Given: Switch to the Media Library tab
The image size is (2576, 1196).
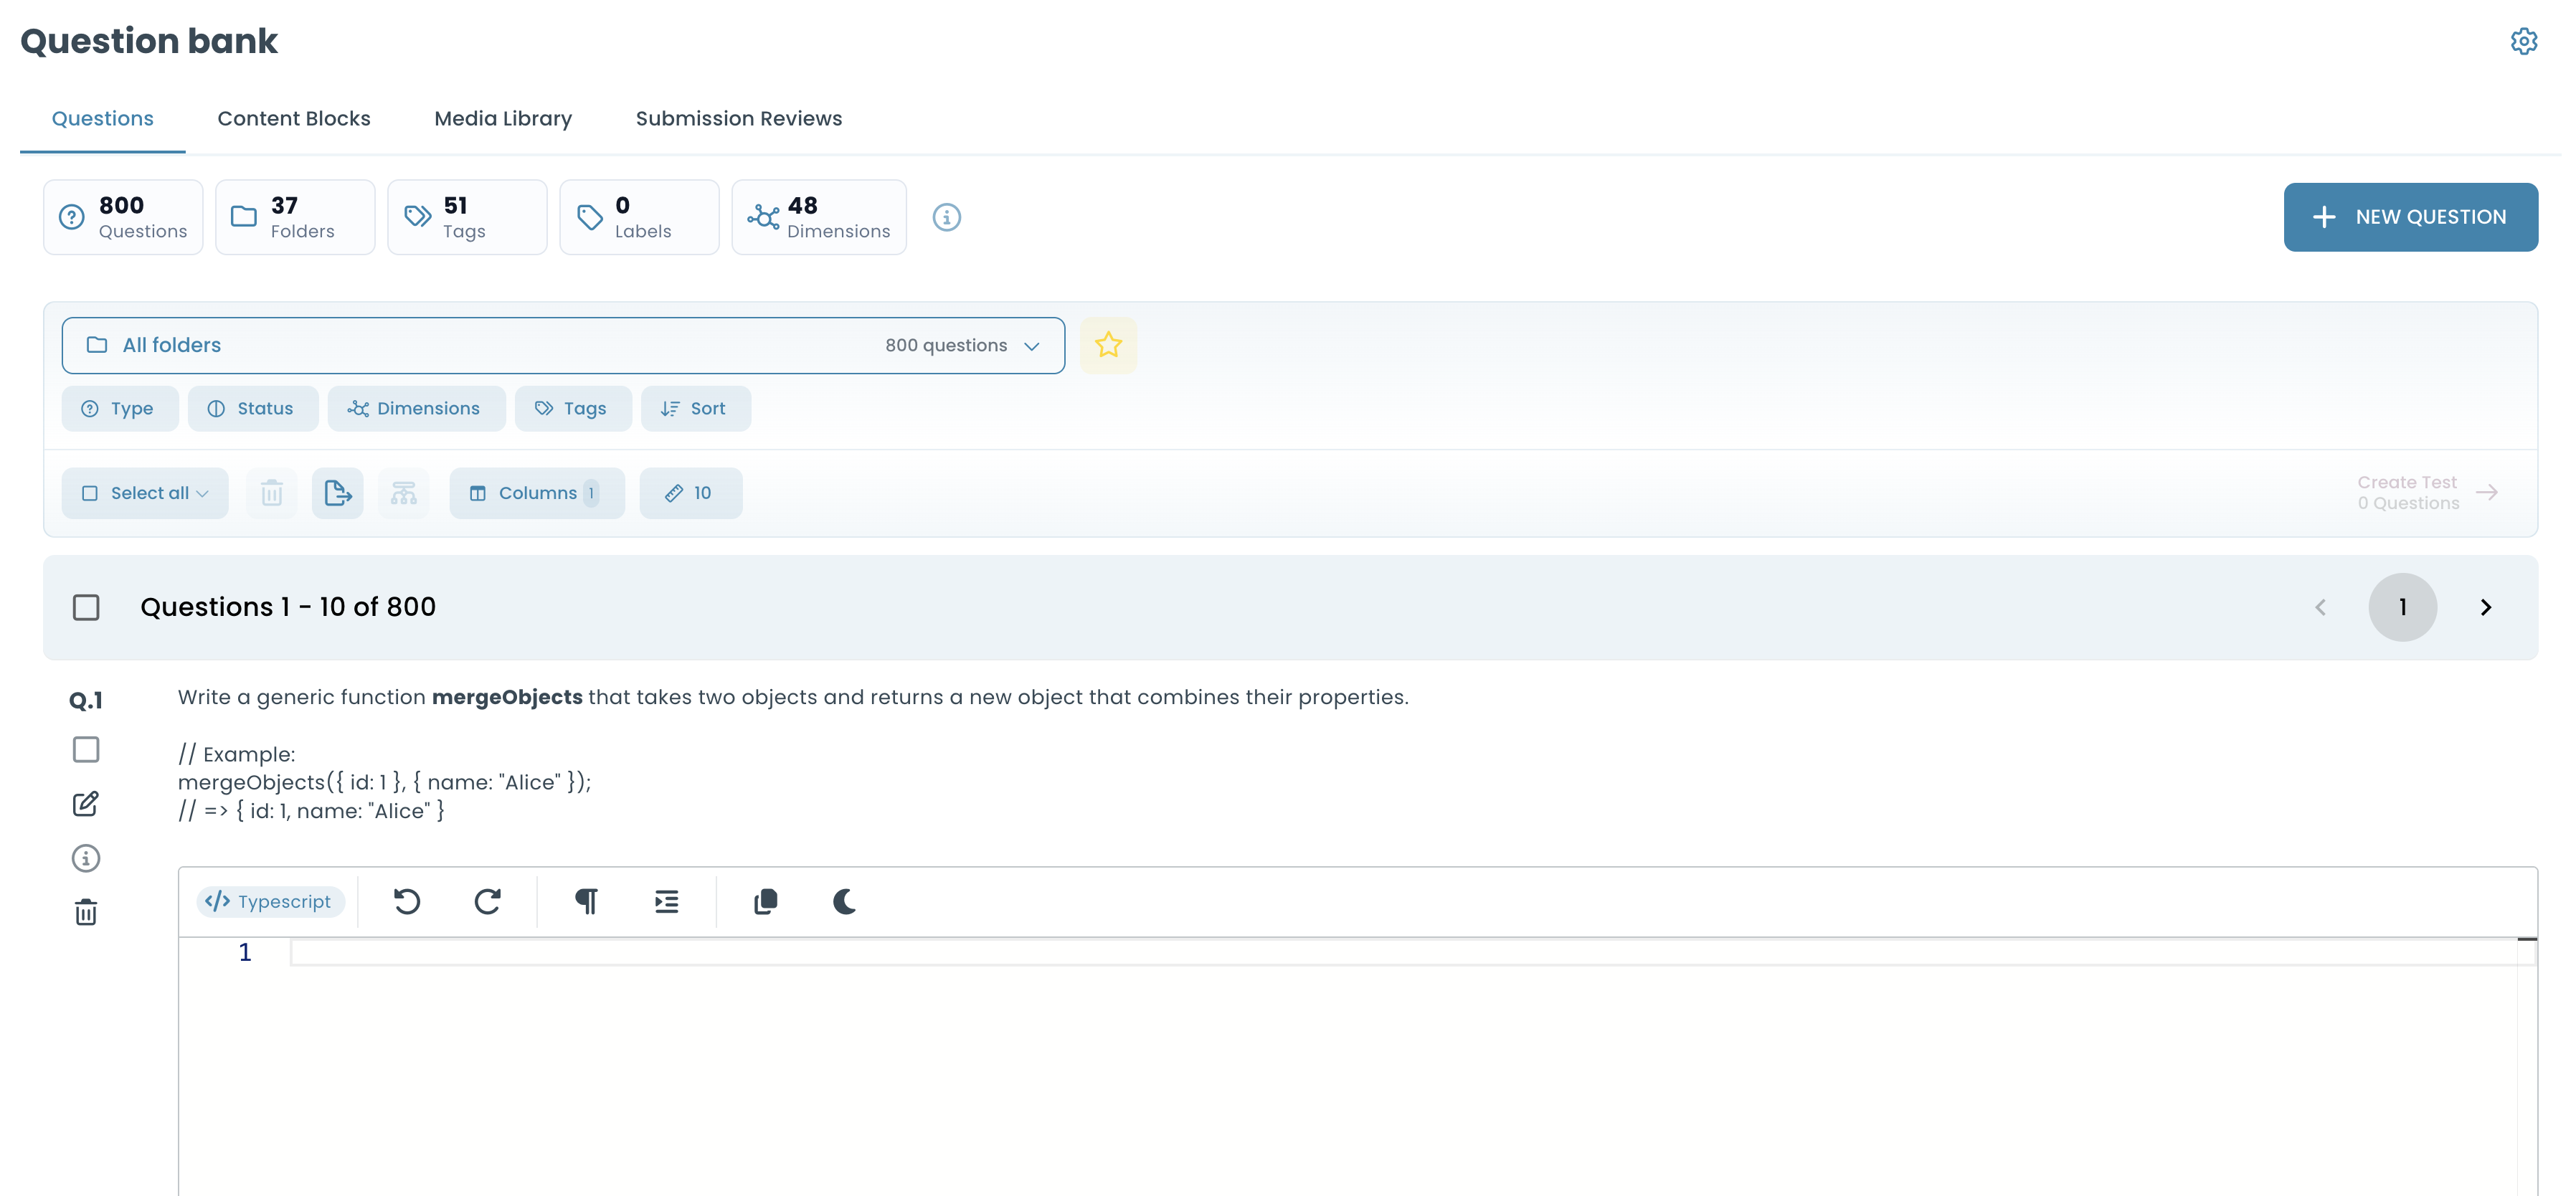Looking at the screenshot, I should point(503,119).
